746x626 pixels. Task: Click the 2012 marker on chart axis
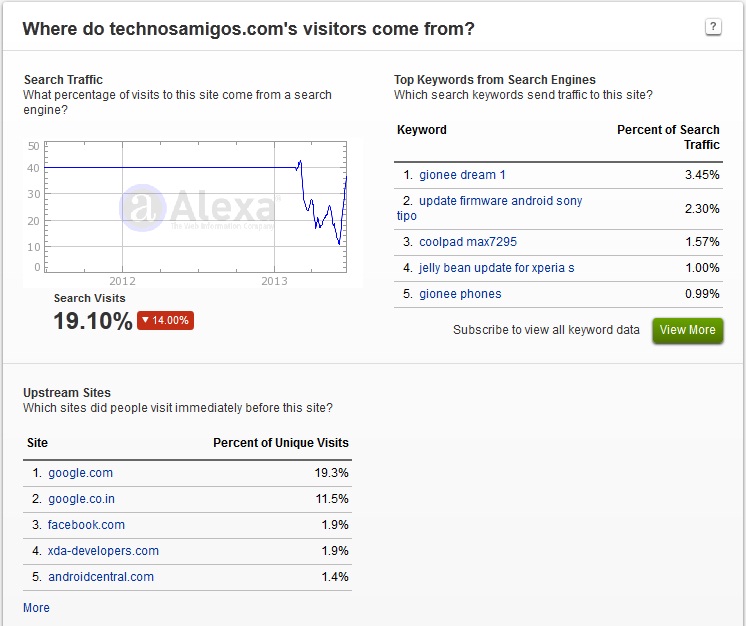click(x=122, y=281)
